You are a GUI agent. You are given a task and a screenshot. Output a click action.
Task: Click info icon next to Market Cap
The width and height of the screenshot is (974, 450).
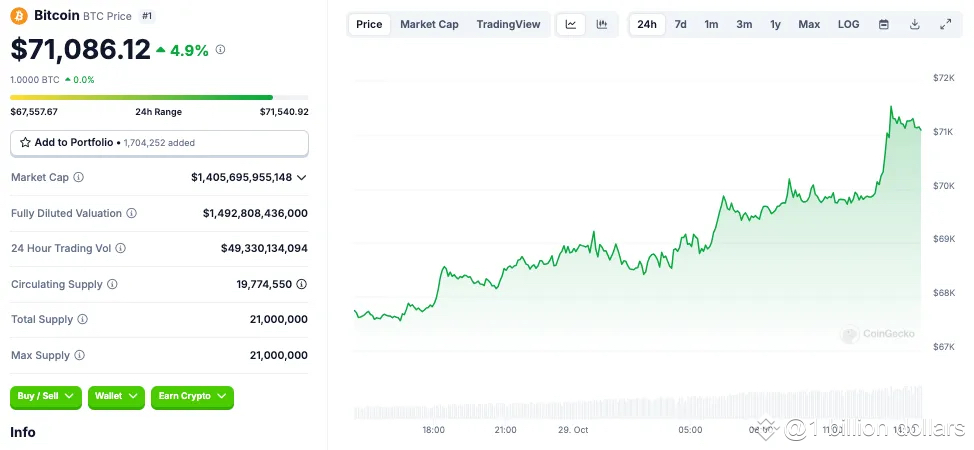tap(79, 177)
